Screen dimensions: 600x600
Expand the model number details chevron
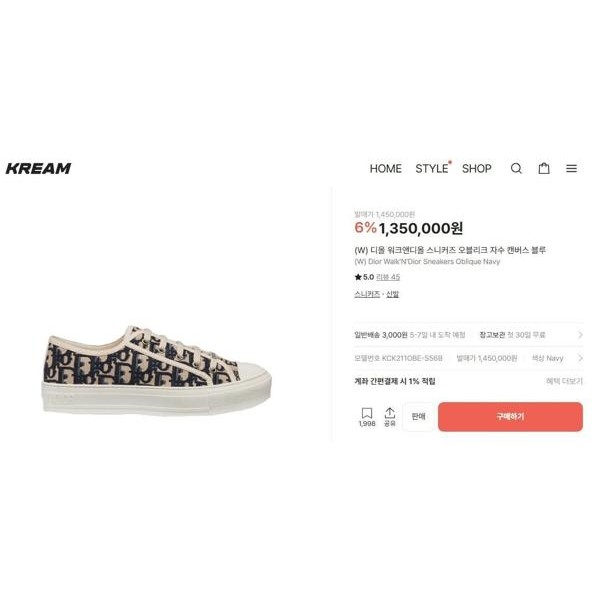[580, 358]
